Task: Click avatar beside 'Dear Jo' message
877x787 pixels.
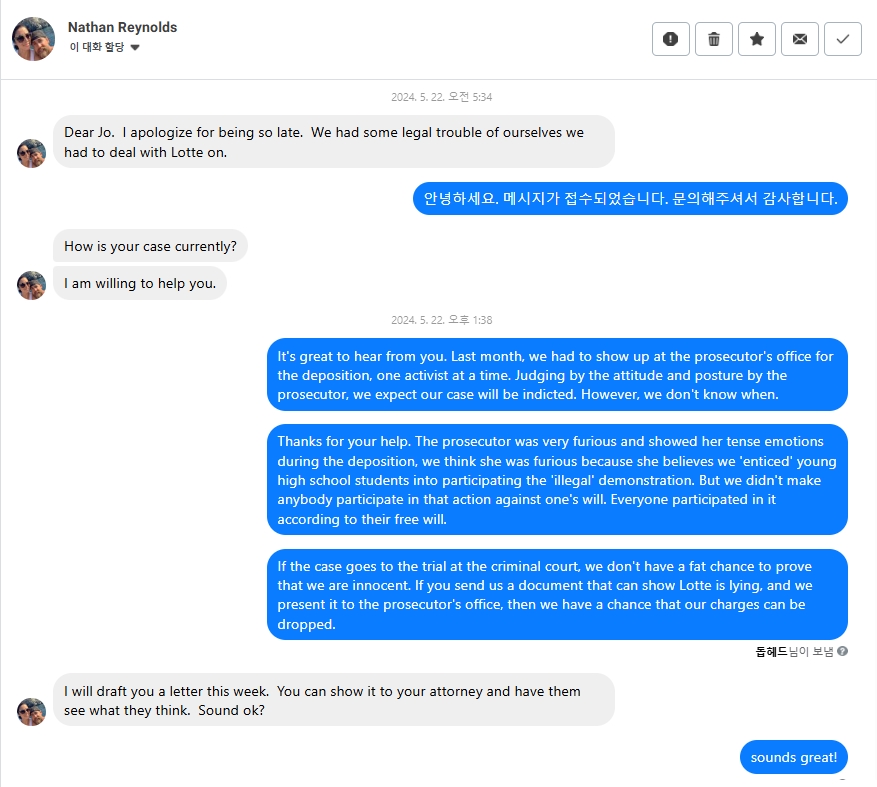Action: pos(31,153)
